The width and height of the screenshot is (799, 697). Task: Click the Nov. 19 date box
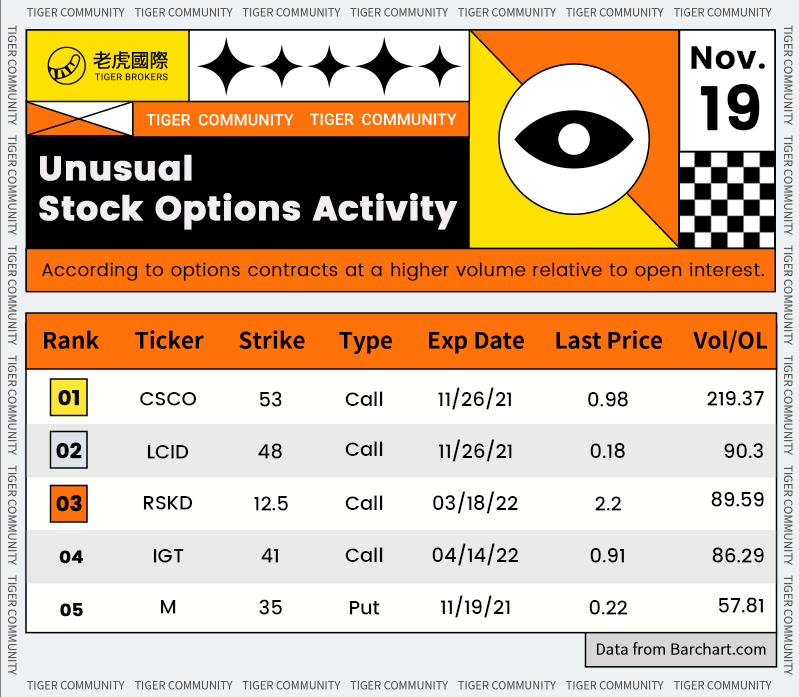pyautogui.click(x=727, y=88)
